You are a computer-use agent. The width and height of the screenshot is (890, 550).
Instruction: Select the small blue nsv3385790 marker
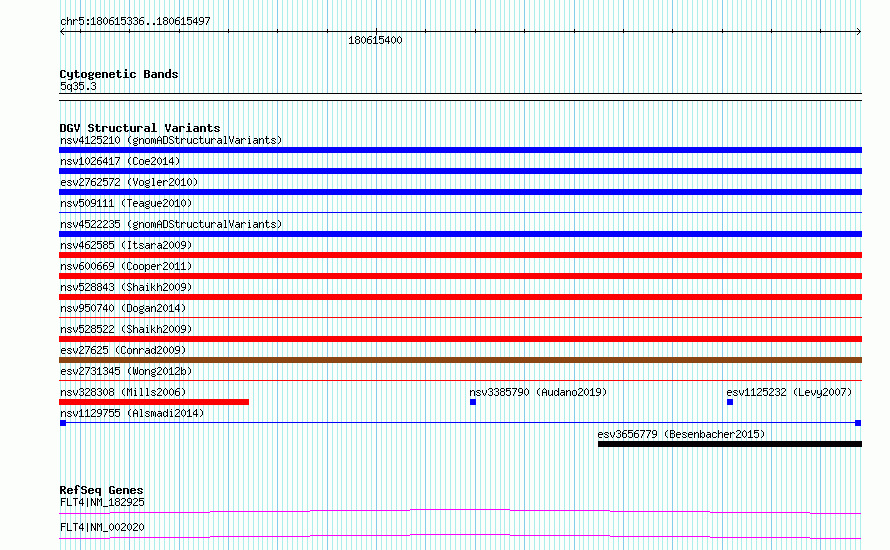473,402
